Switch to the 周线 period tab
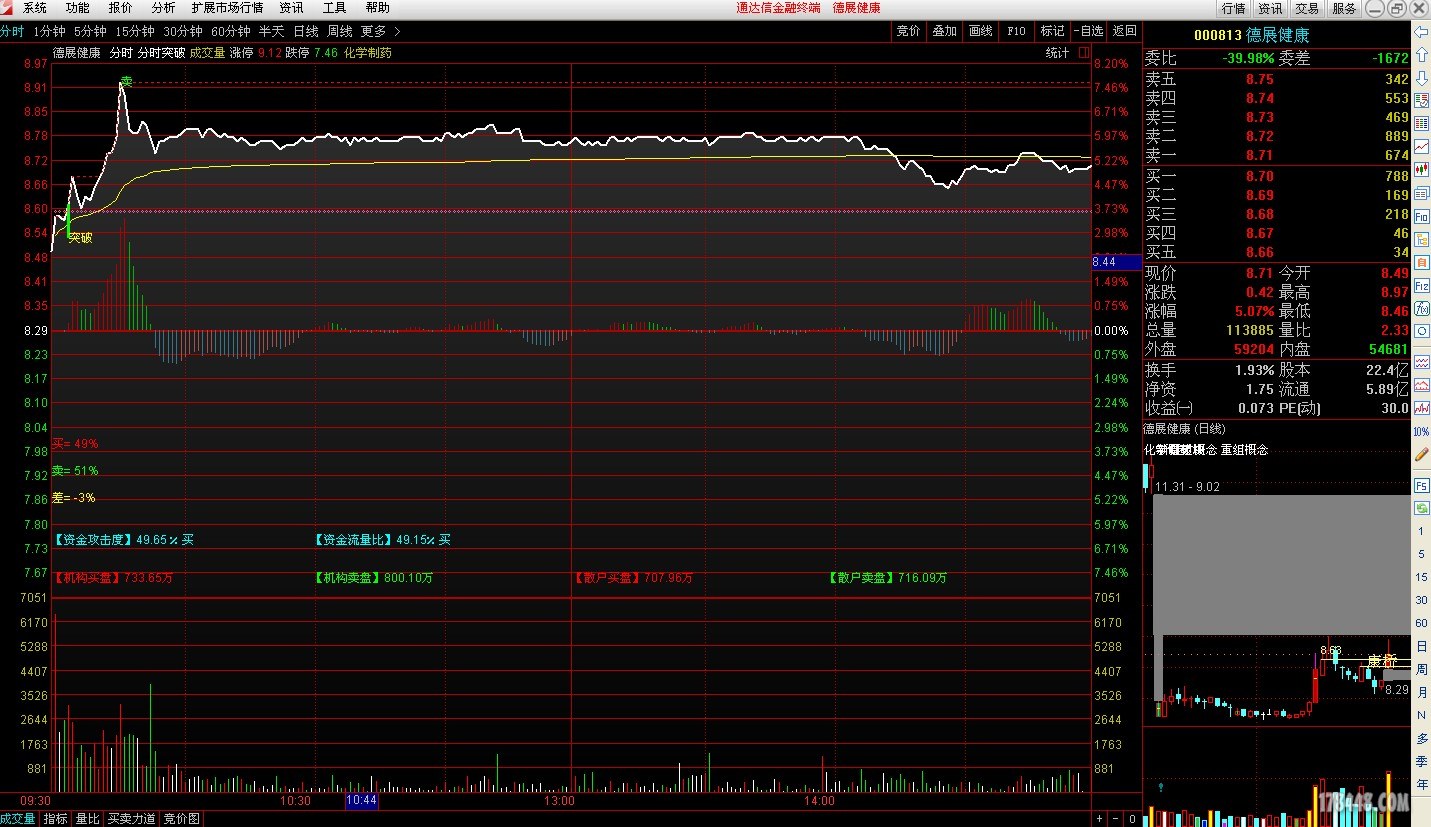Image resolution: width=1431 pixels, height=827 pixels. (340, 31)
